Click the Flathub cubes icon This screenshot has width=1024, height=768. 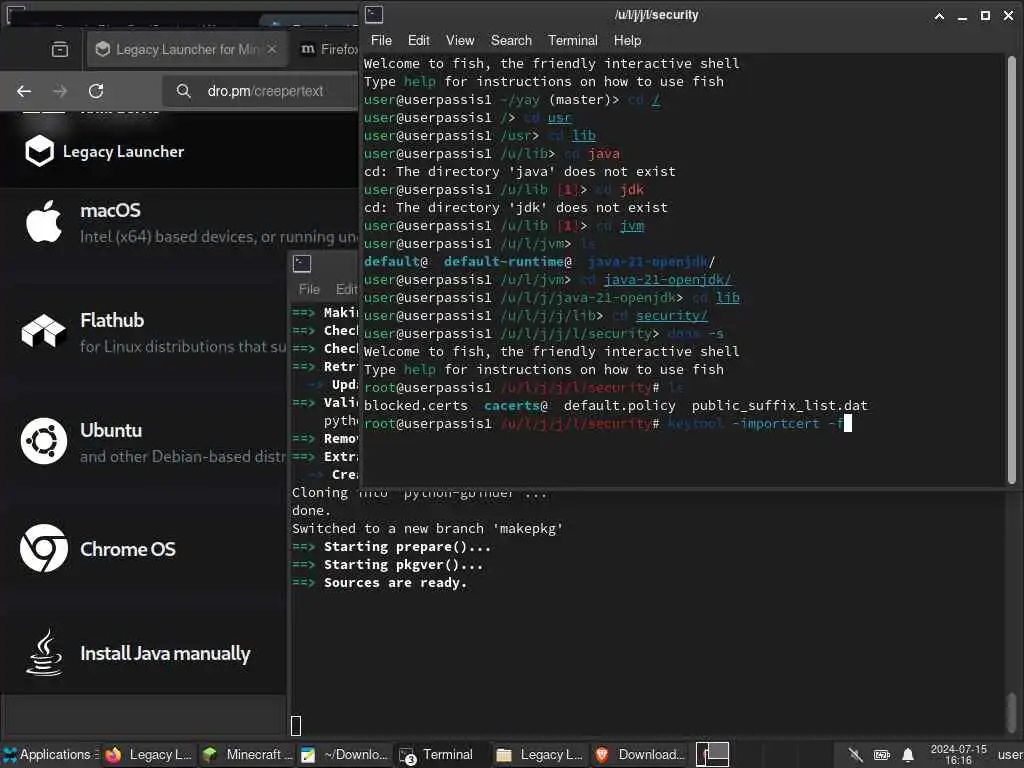(44, 330)
